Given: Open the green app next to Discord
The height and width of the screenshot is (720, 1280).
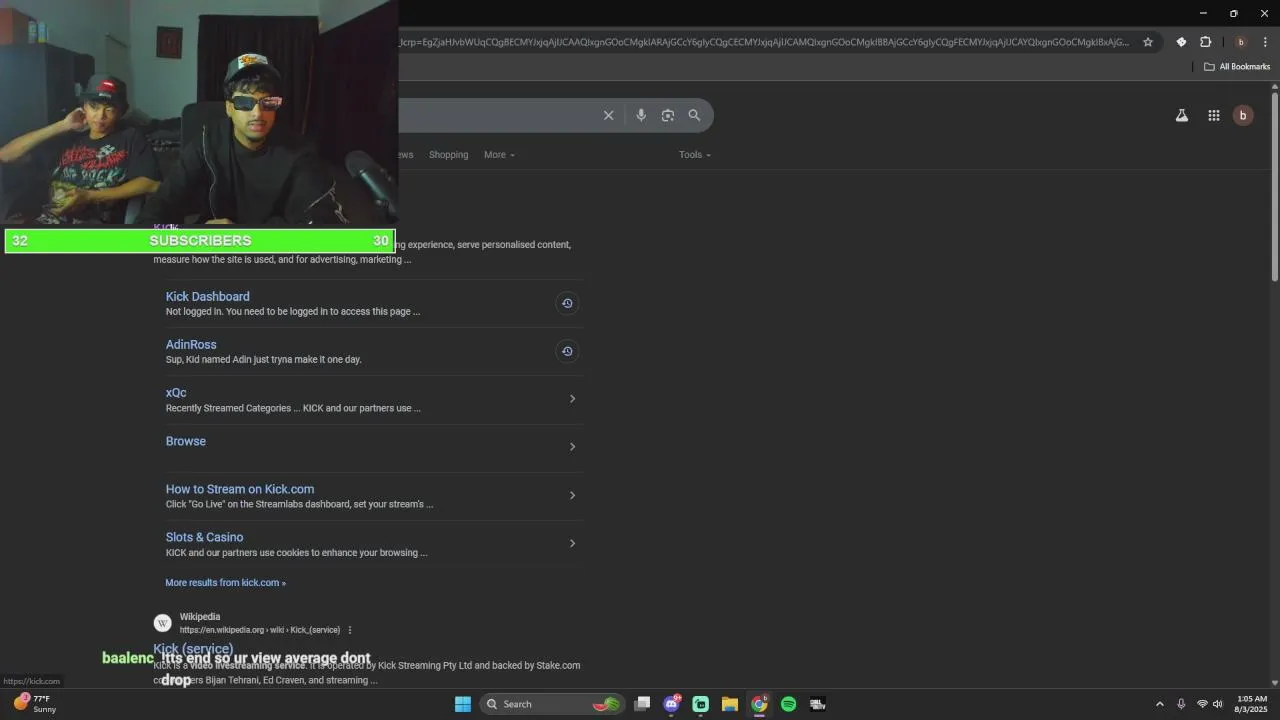Looking at the screenshot, I should click(x=701, y=704).
